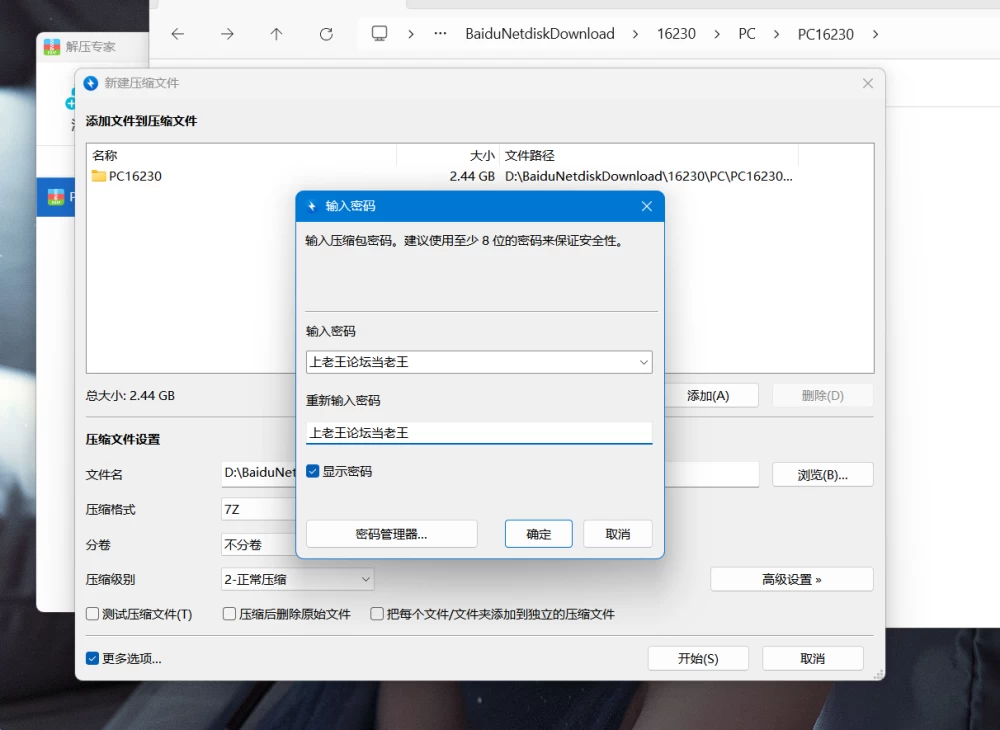Select the 2.44 GB size cell
The image size is (1000, 730).
click(x=472, y=176)
